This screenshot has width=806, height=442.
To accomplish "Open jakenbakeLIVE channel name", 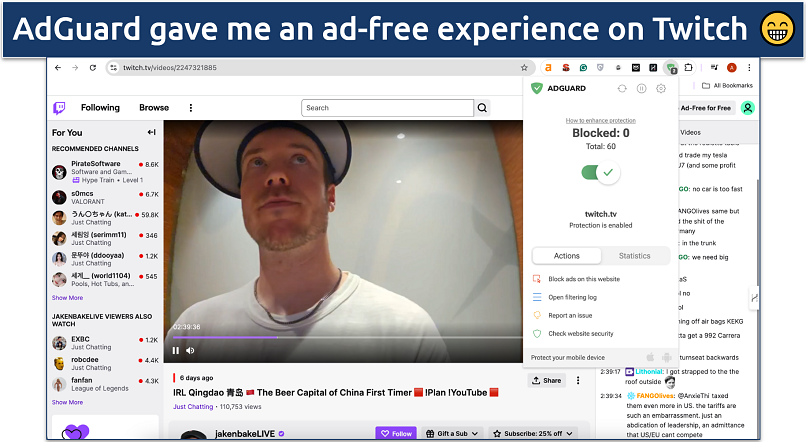I will coord(245,434).
